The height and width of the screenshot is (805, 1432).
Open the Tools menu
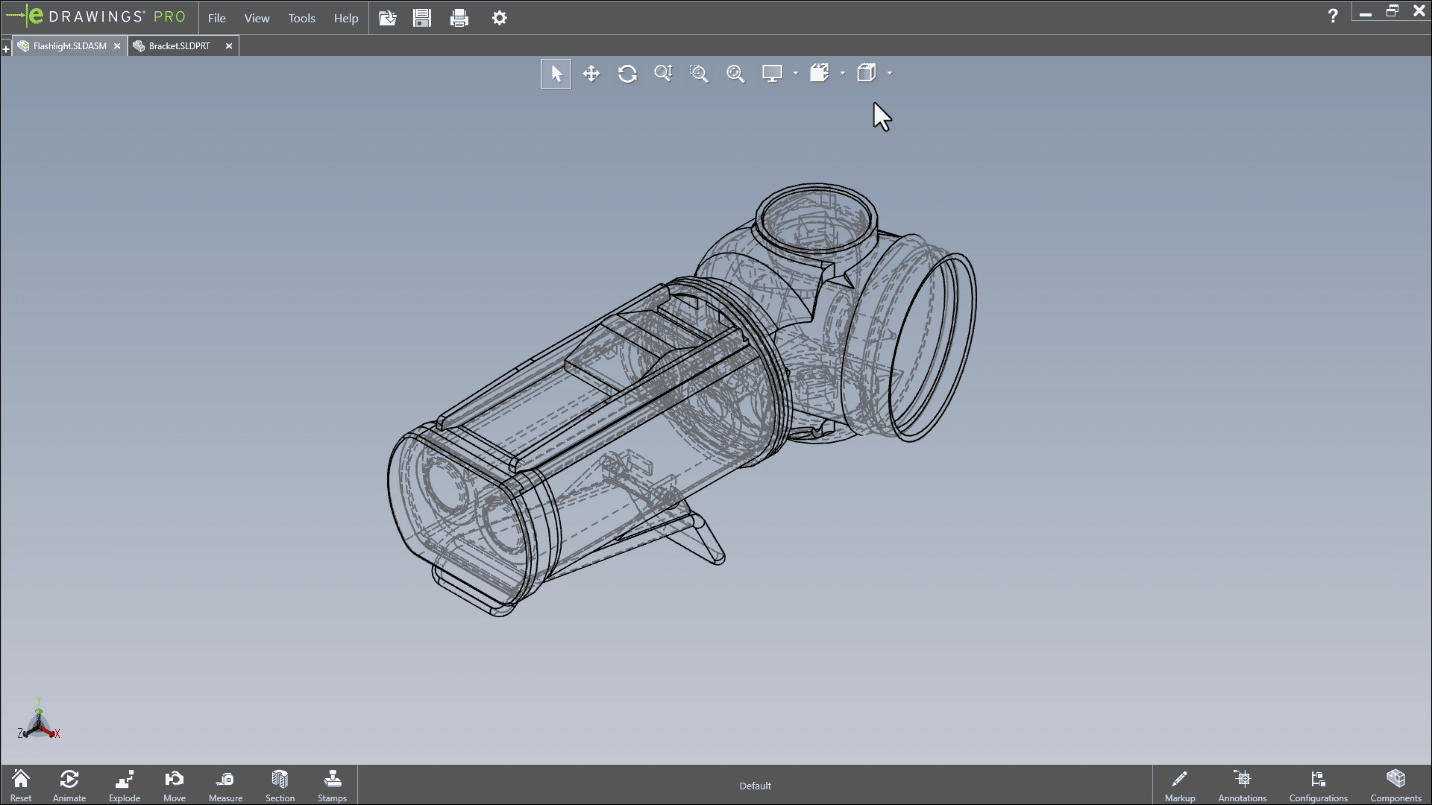[x=301, y=17]
